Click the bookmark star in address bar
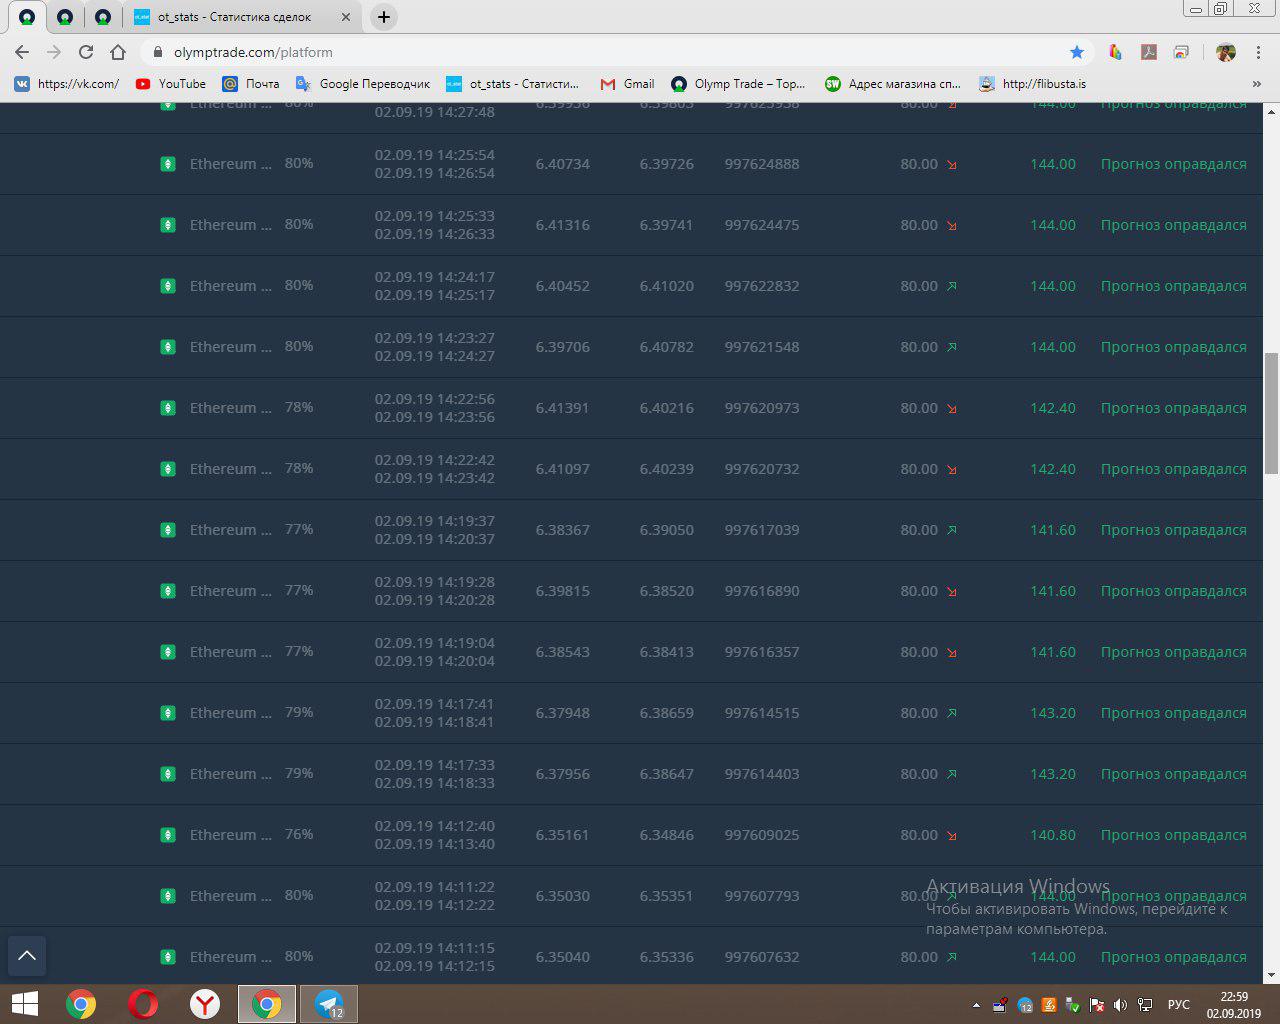 tap(1076, 52)
